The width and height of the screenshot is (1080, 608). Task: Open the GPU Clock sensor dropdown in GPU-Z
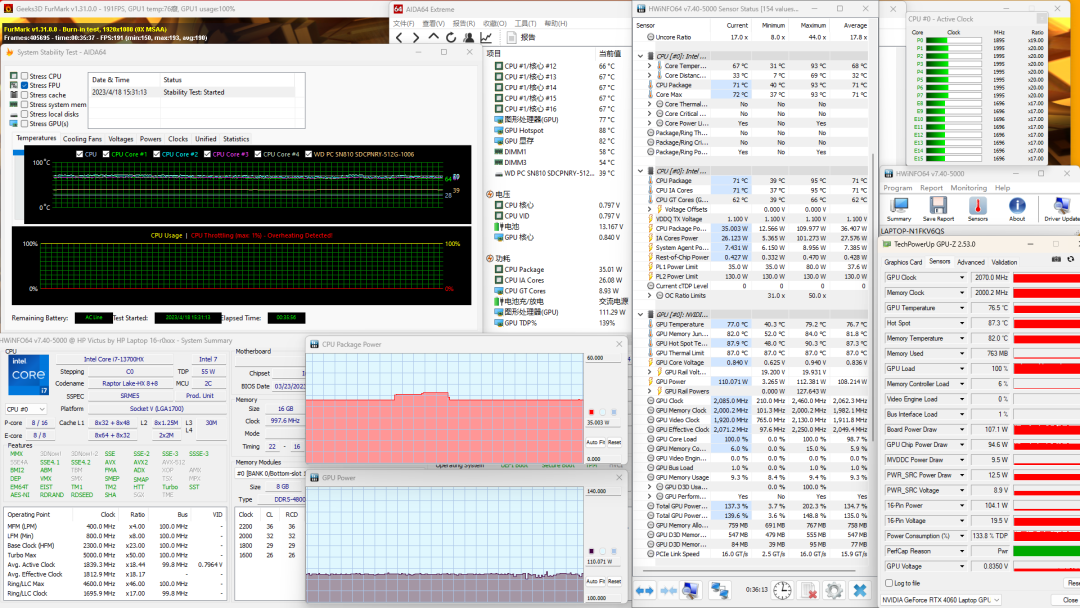[x=963, y=278]
